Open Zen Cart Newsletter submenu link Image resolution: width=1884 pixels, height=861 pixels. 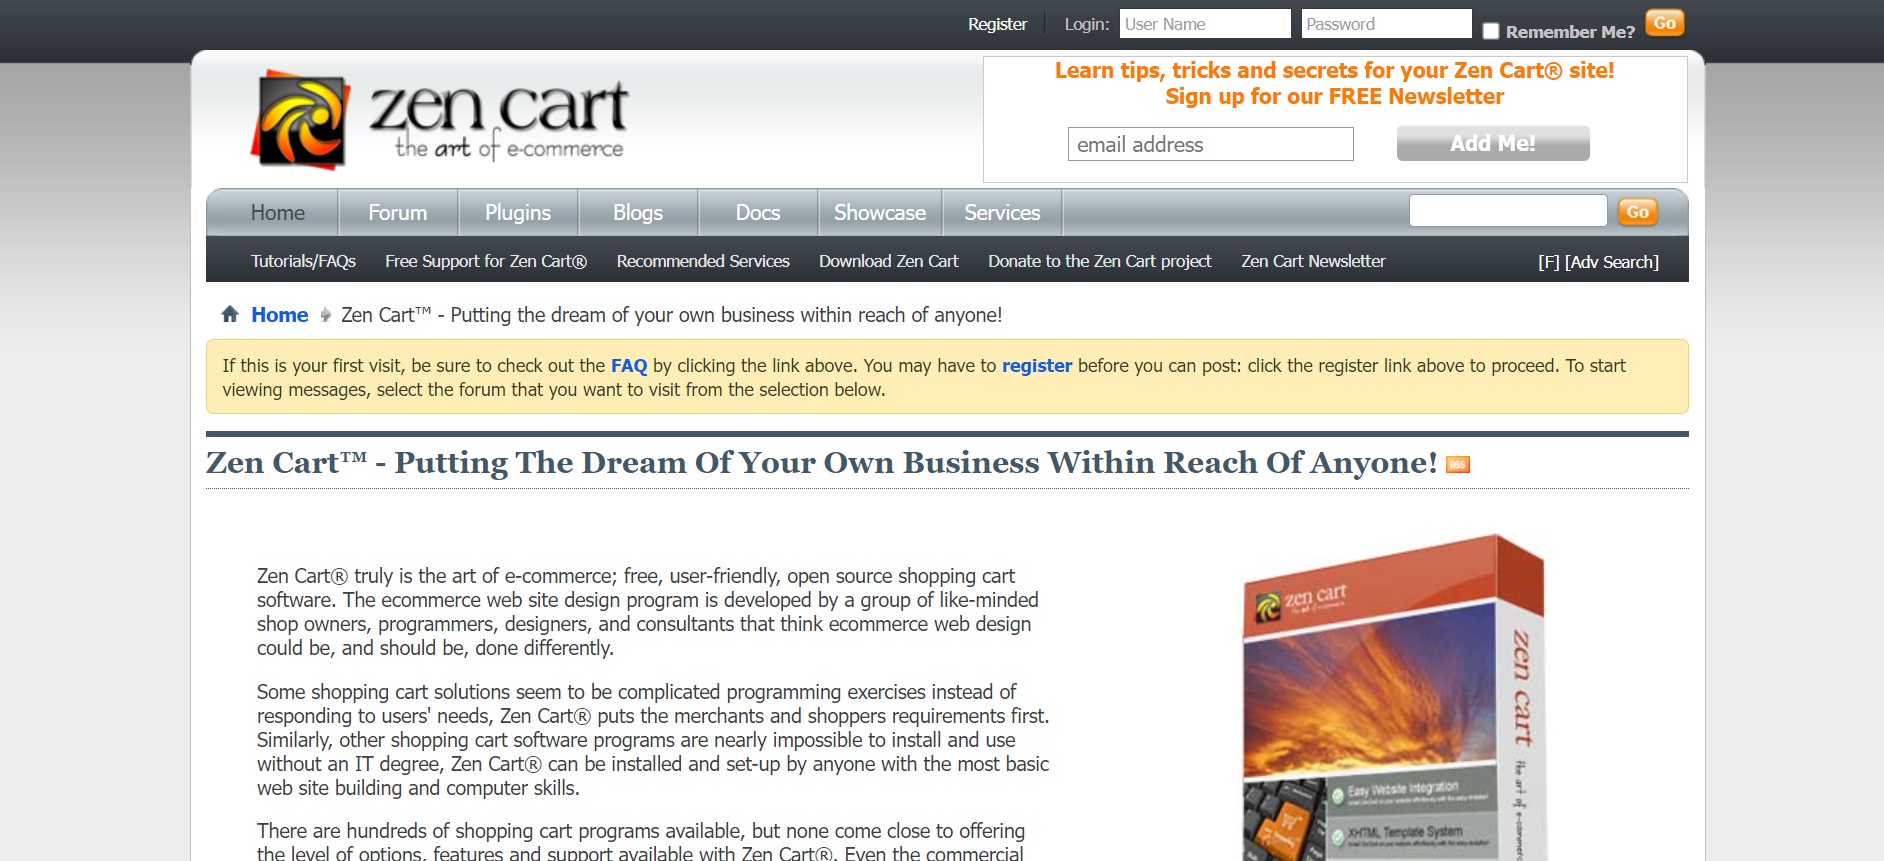[1313, 261]
